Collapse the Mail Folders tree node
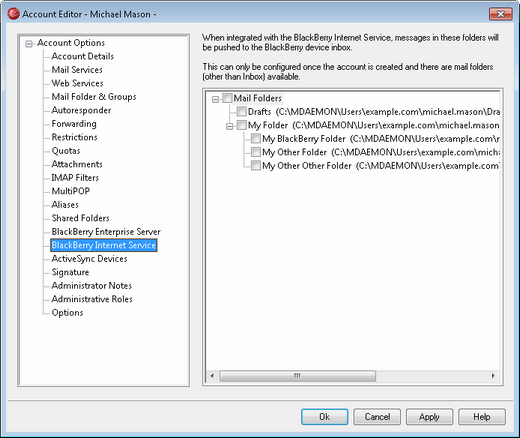 215,99
